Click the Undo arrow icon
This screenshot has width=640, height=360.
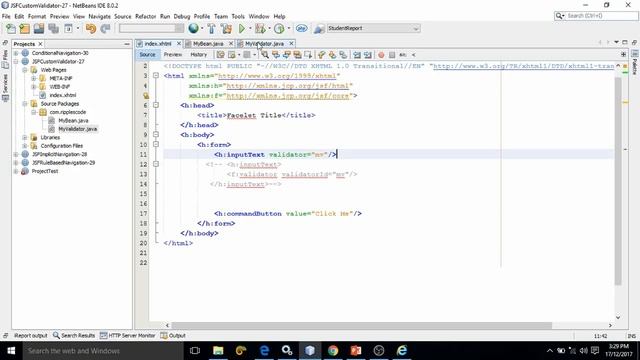point(91,29)
